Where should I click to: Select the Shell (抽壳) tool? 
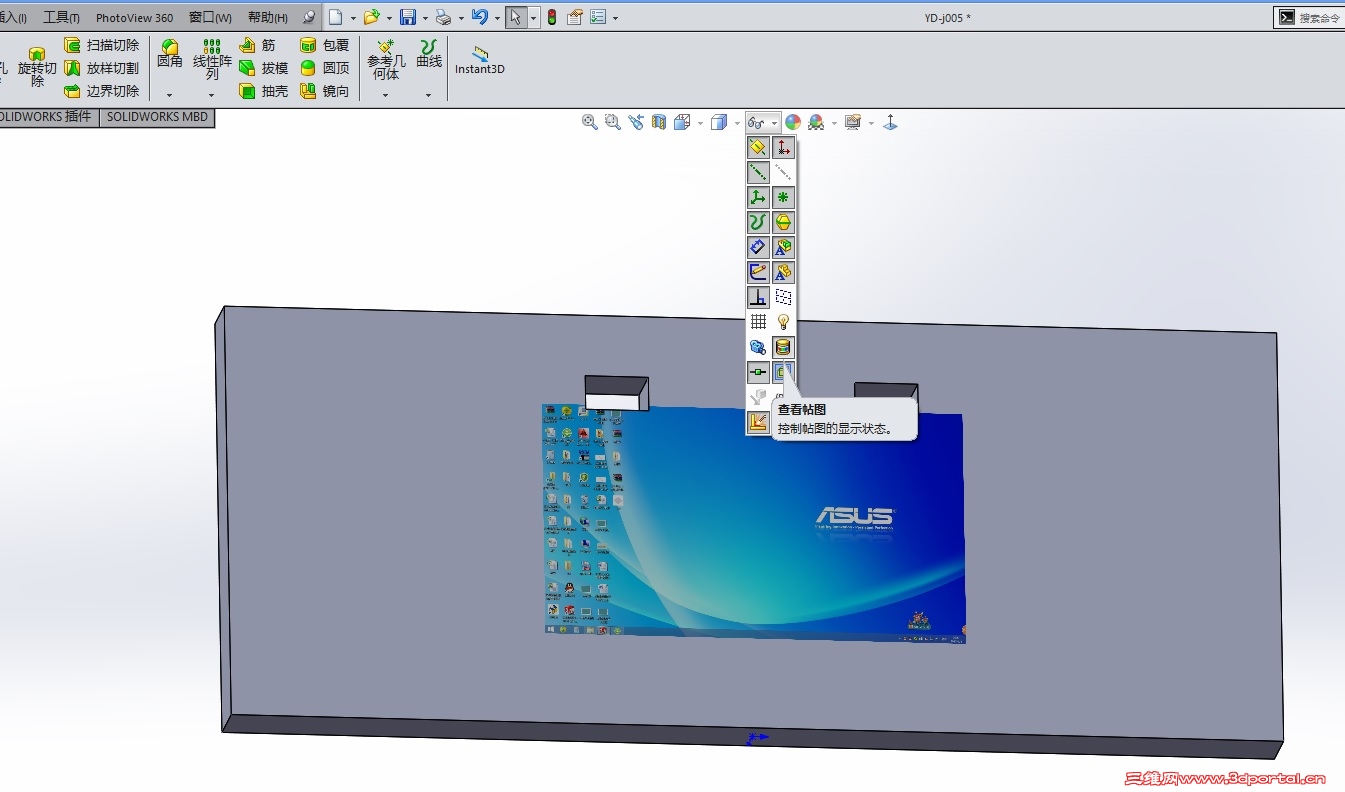coord(264,91)
